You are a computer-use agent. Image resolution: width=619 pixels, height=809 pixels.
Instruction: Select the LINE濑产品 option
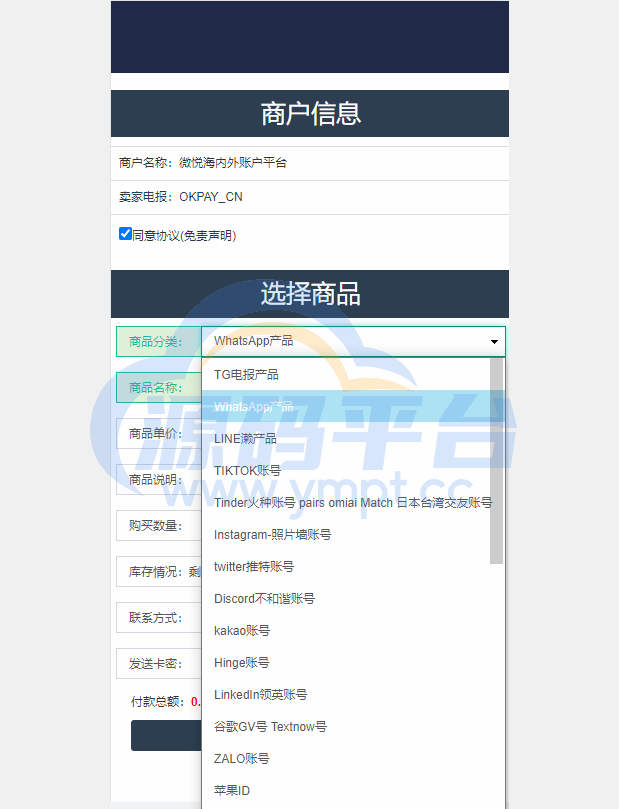tap(346, 439)
